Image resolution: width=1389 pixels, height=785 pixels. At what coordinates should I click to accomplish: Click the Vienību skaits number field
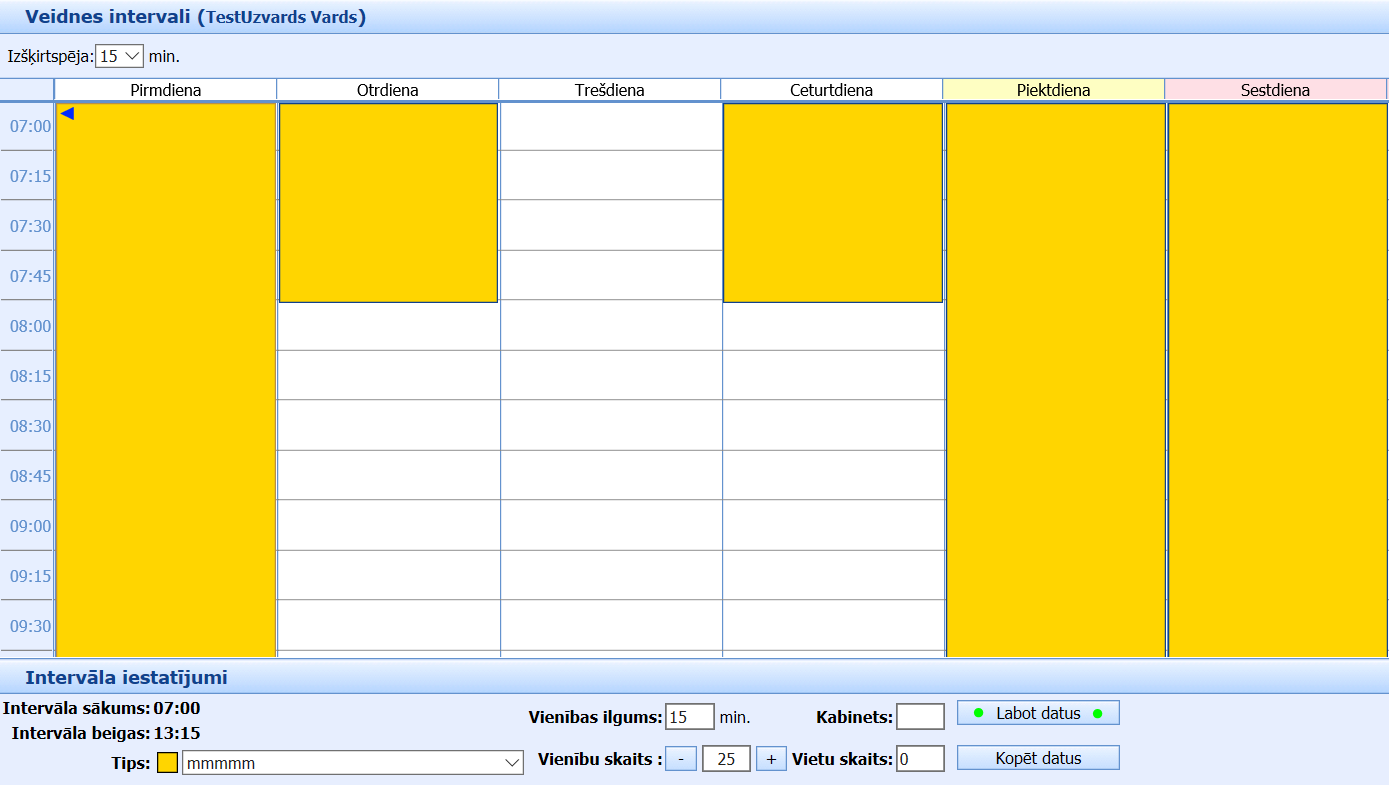pyautogui.click(x=726, y=759)
